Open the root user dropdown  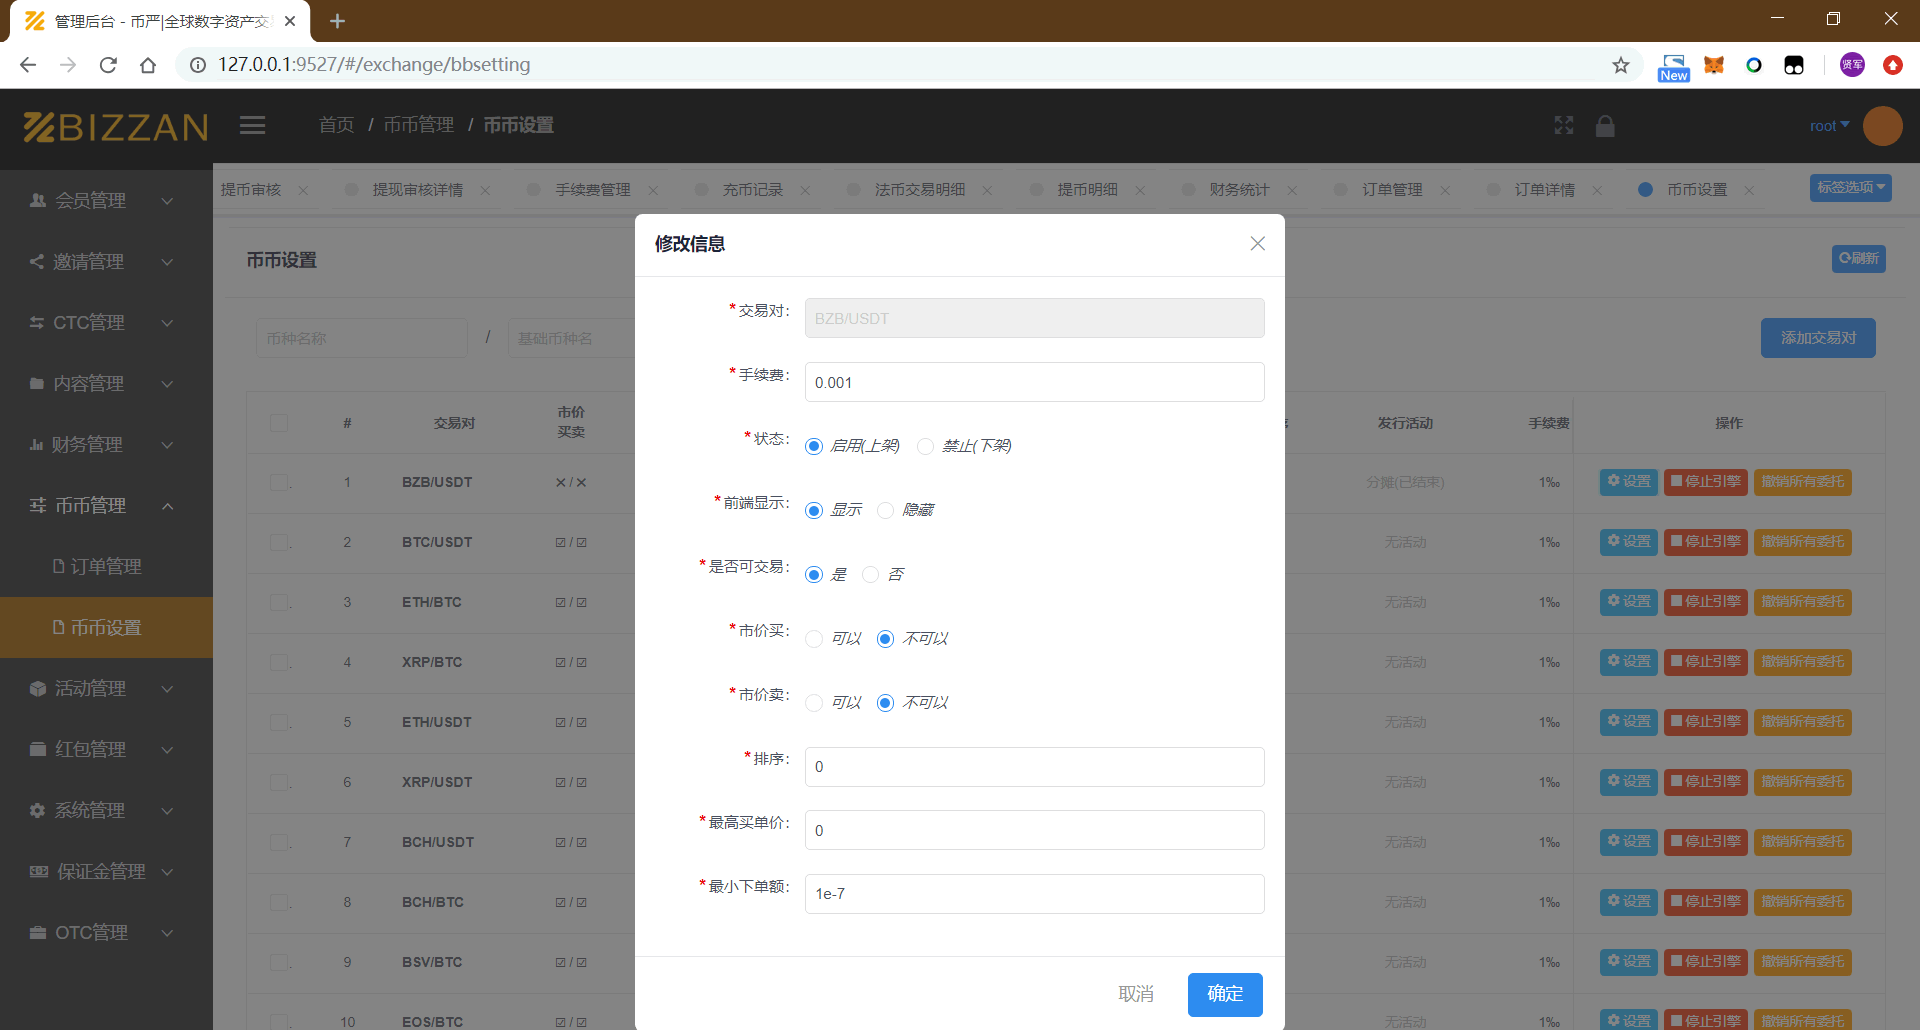coord(1828,126)
